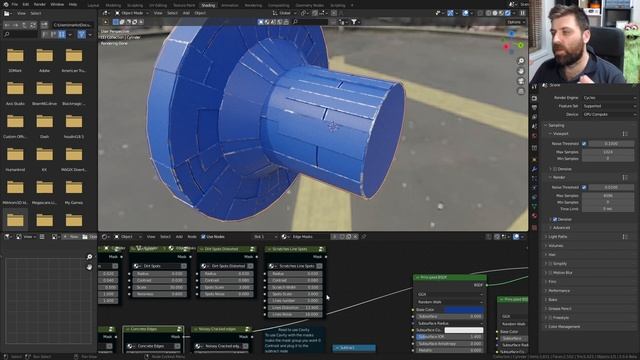Click the pin icon in the node editor header
Viewport: 640px width, 360px height.
(x=364, y=237)
